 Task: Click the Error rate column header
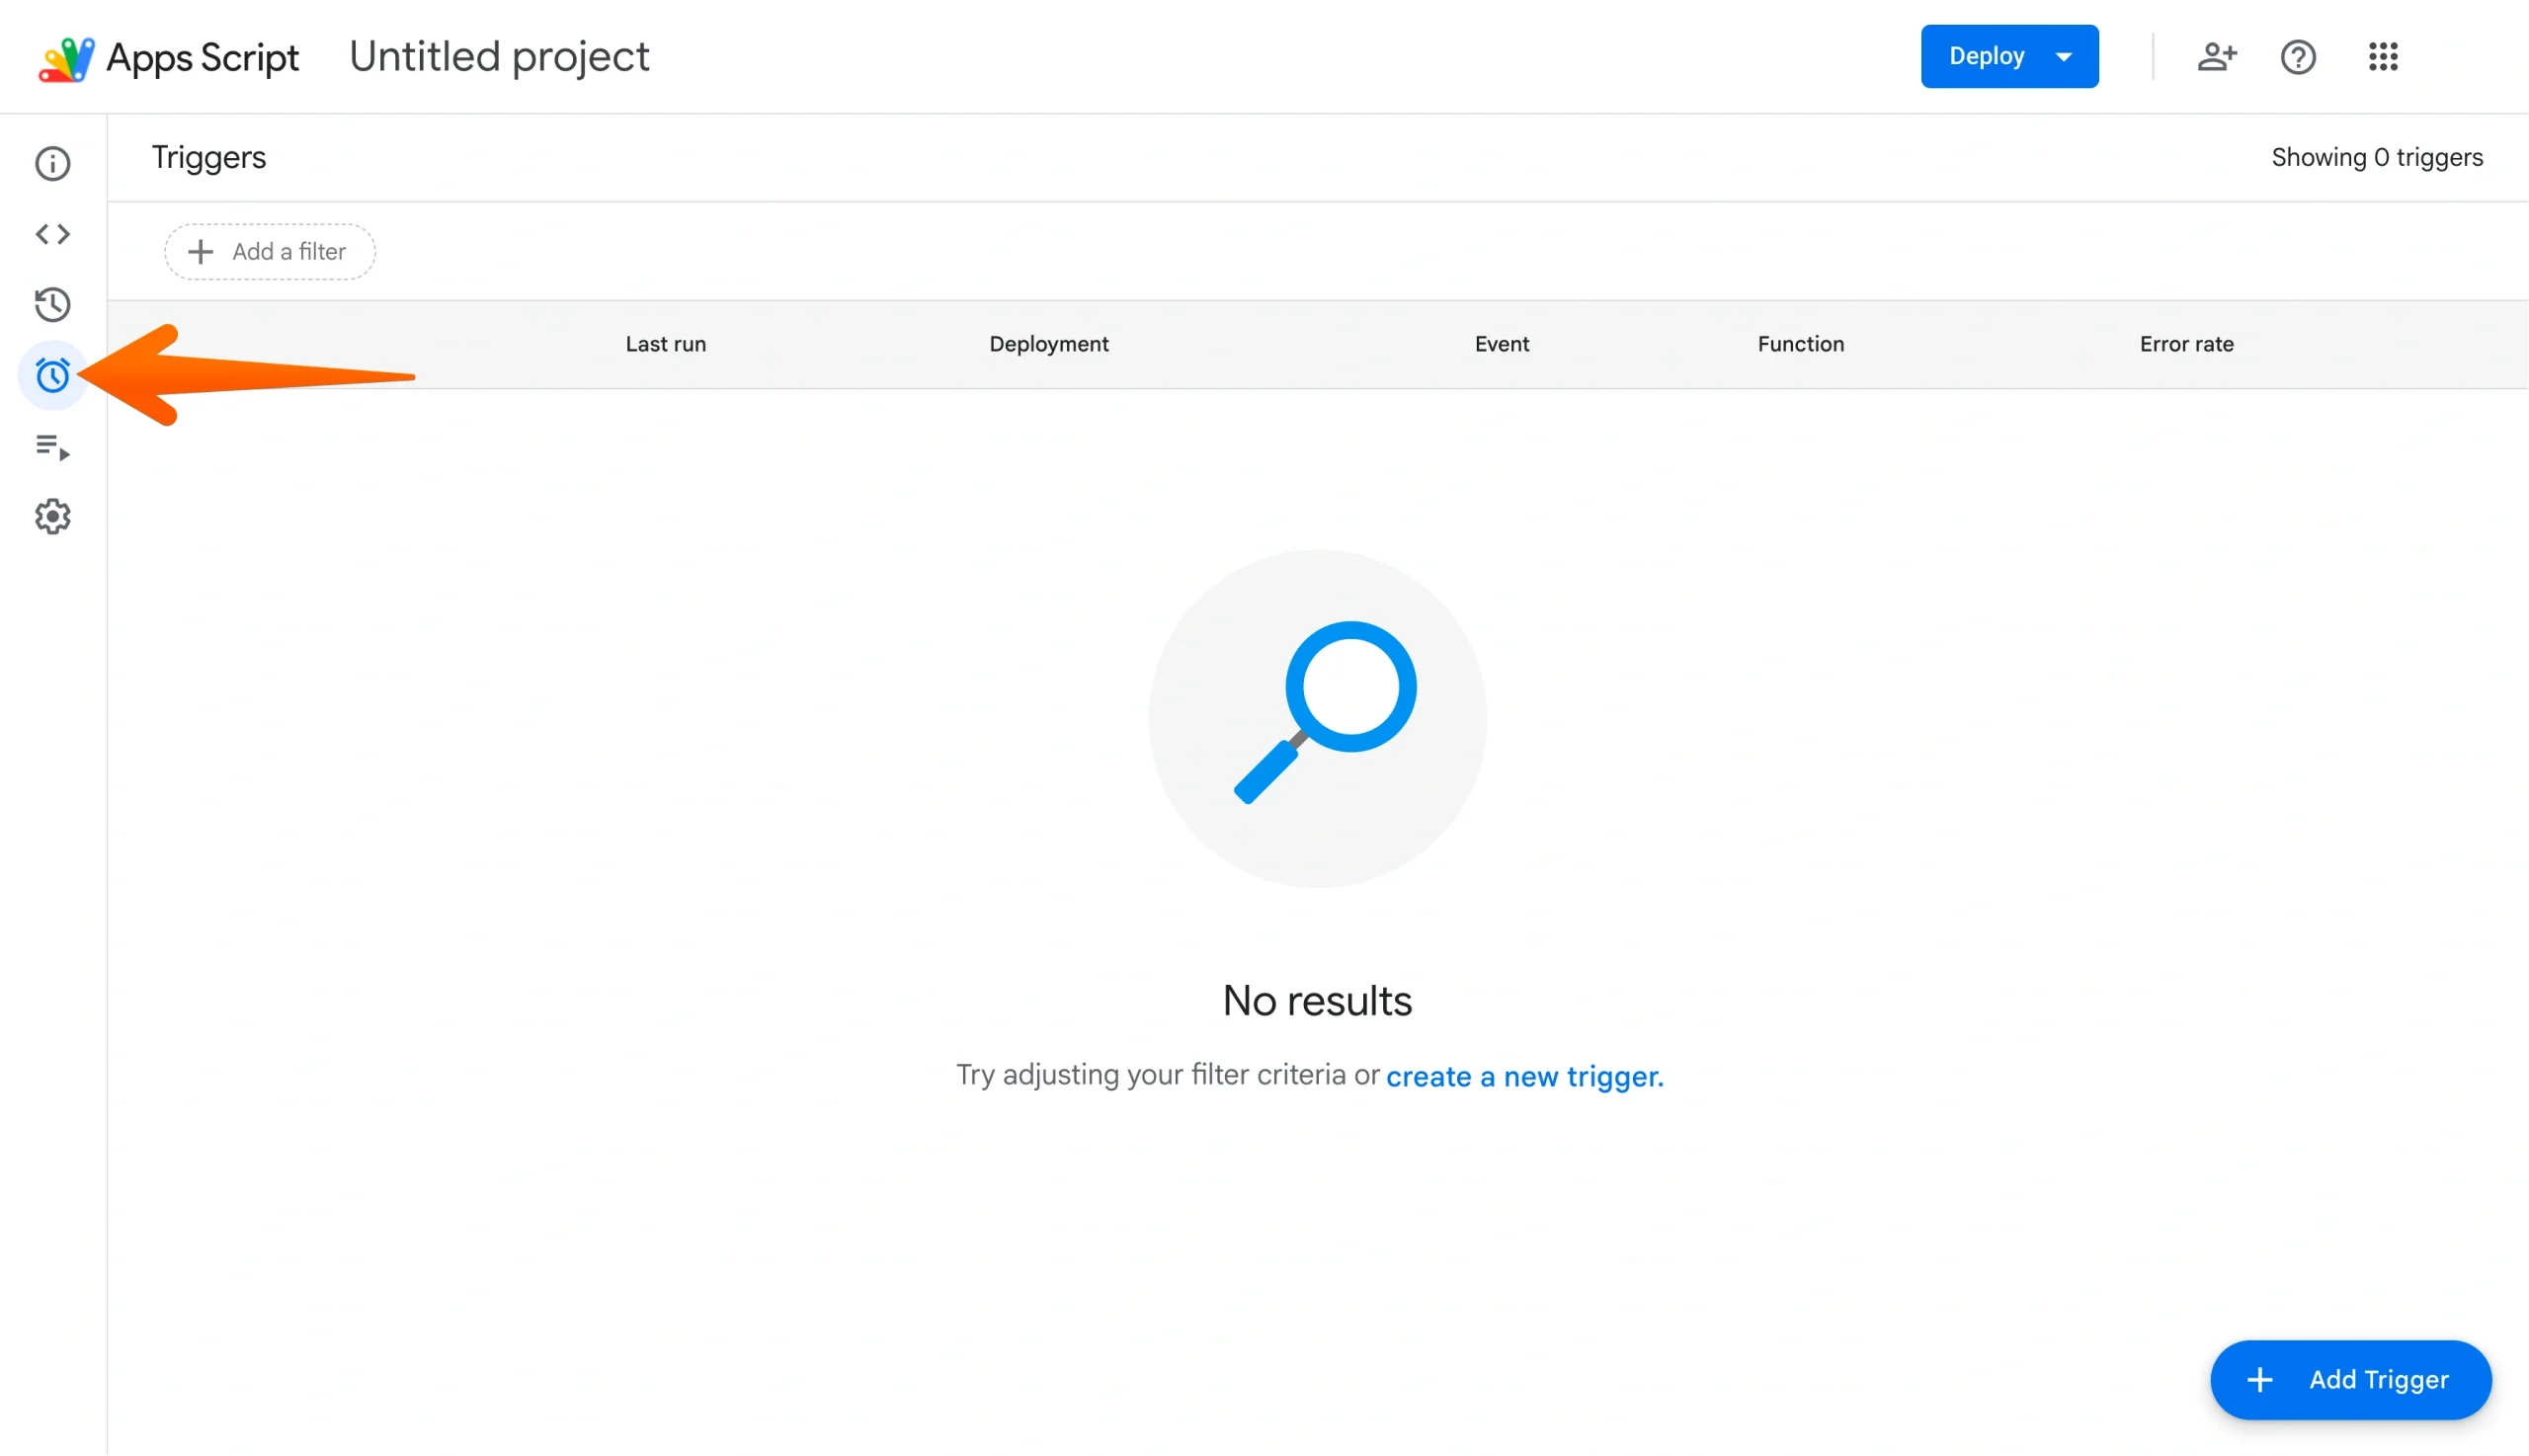click(2186, 344)
